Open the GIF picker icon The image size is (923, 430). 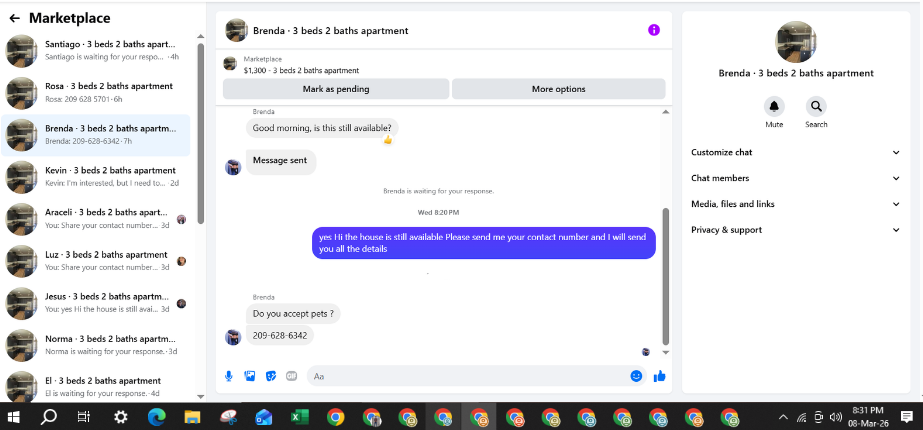[291, 376]
